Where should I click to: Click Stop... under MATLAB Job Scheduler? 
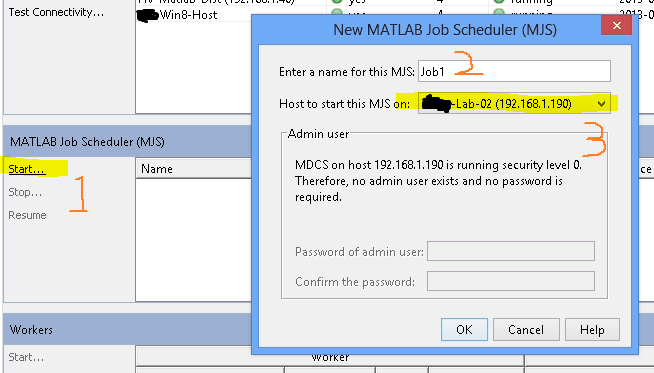pos(25,192)
